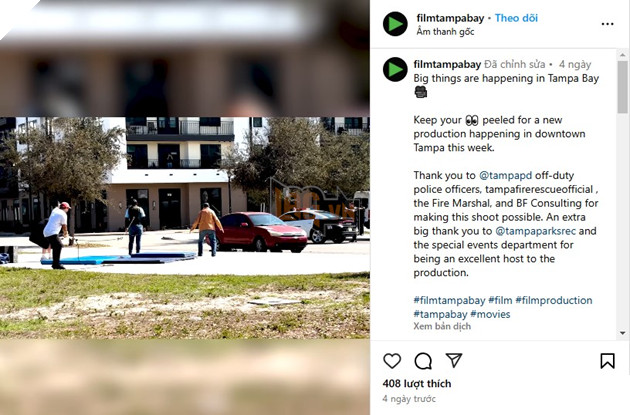
Task: Open comments with the speech bubble icon
Action: point(423,361)
